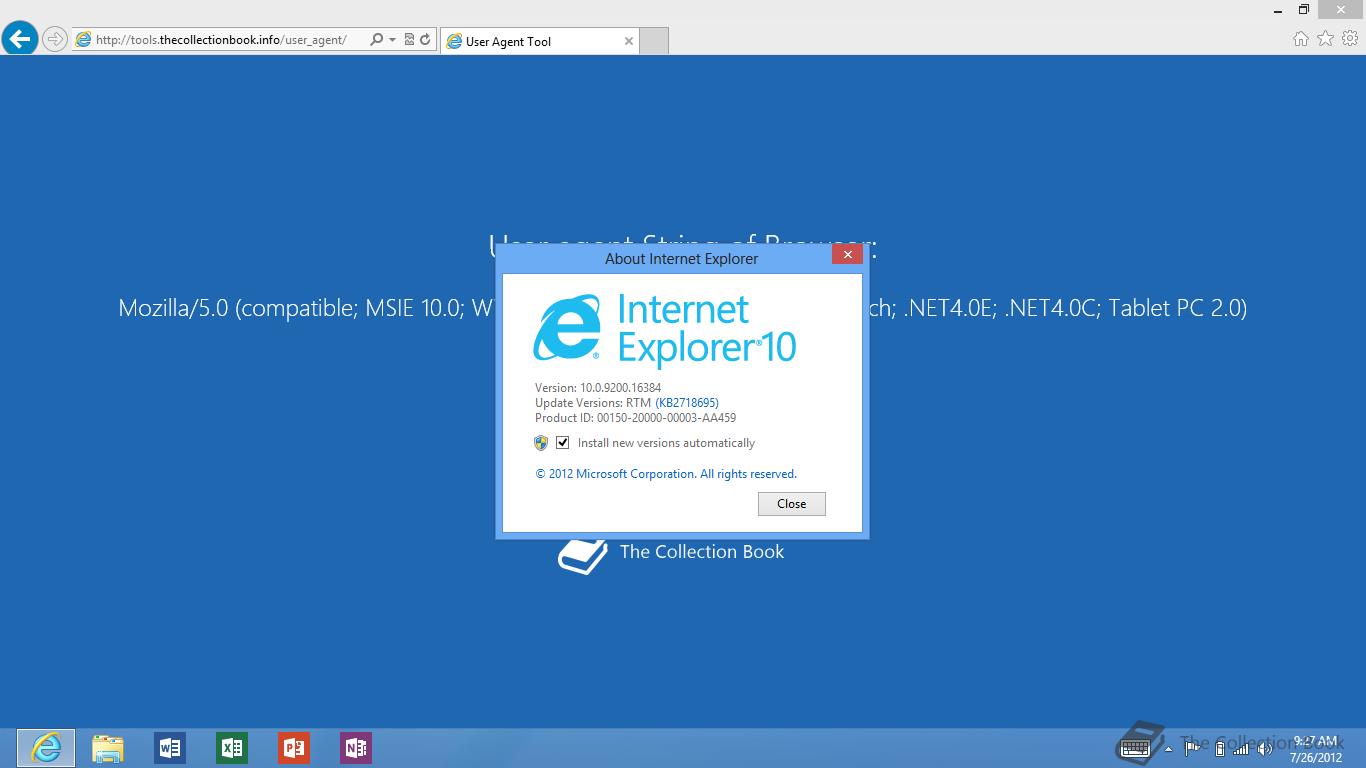Click the battery status tray icon

click(1219, 748)
